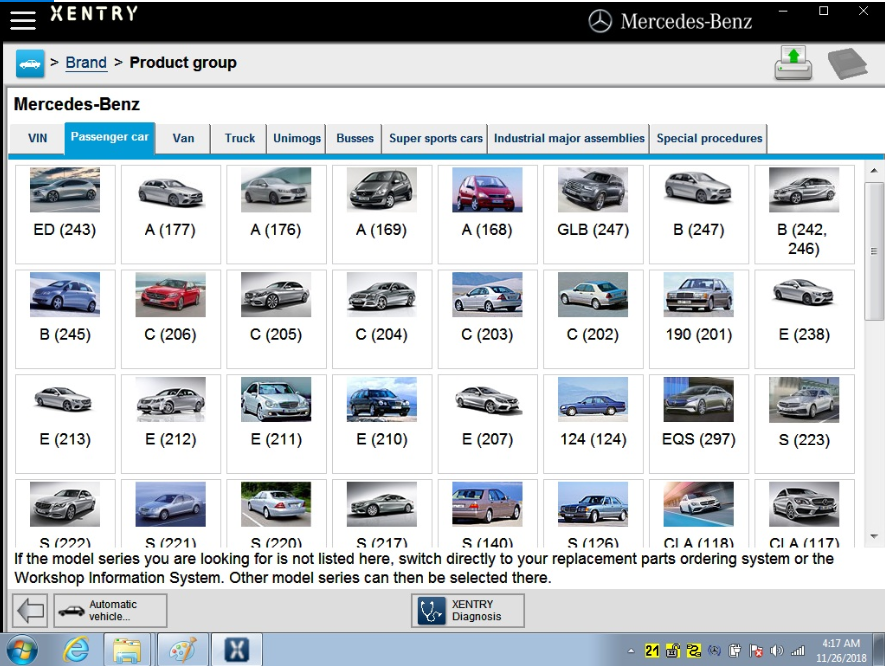Choose the S (126) model tile

coord(593,514)
